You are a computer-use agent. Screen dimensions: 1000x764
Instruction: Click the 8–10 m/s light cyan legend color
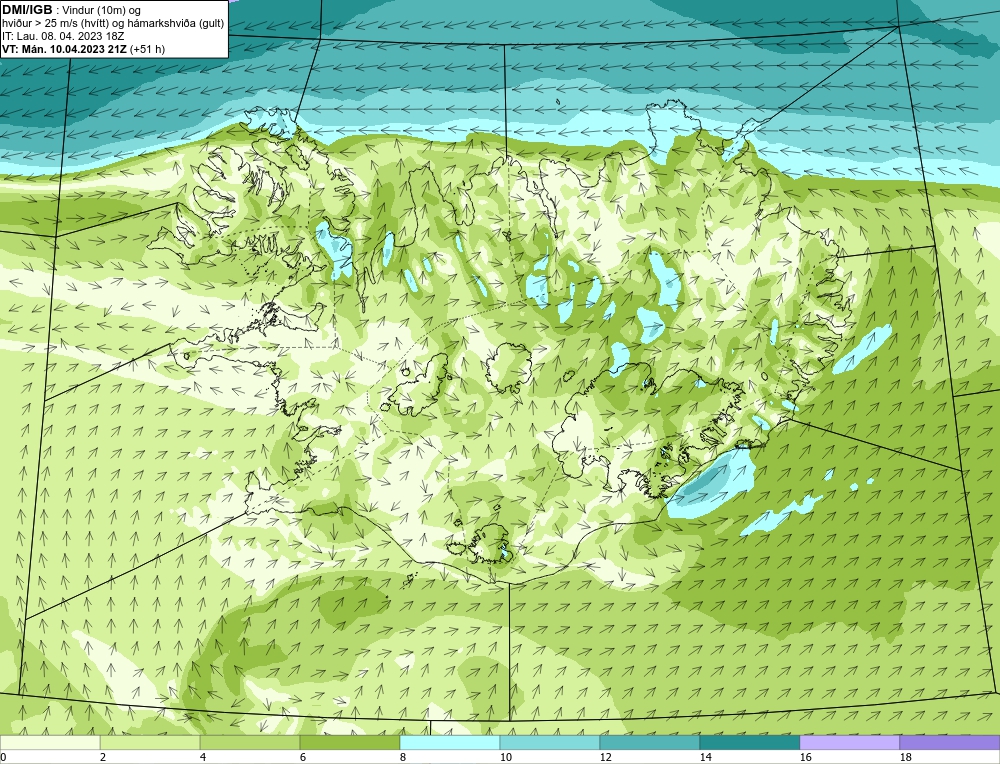[450, 742]
